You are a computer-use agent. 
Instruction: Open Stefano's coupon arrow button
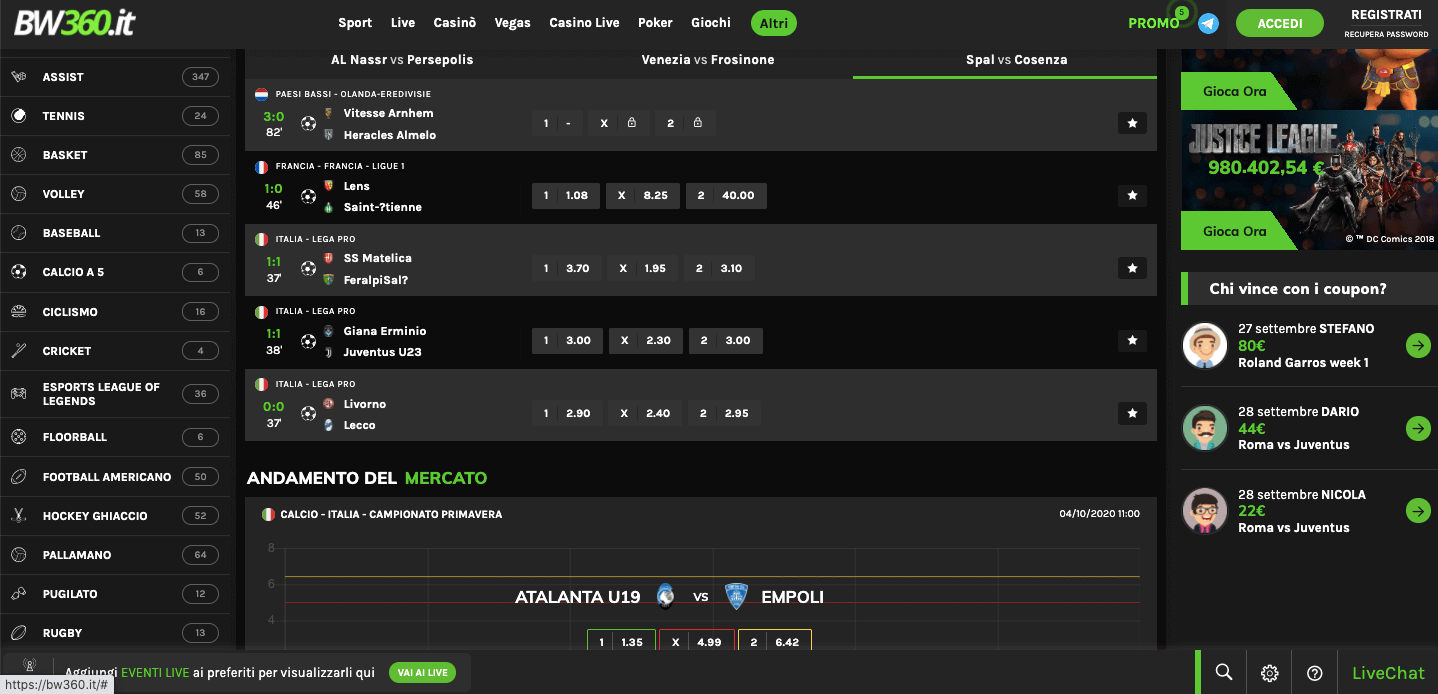pyautogui.click(x=1418, y=346)
